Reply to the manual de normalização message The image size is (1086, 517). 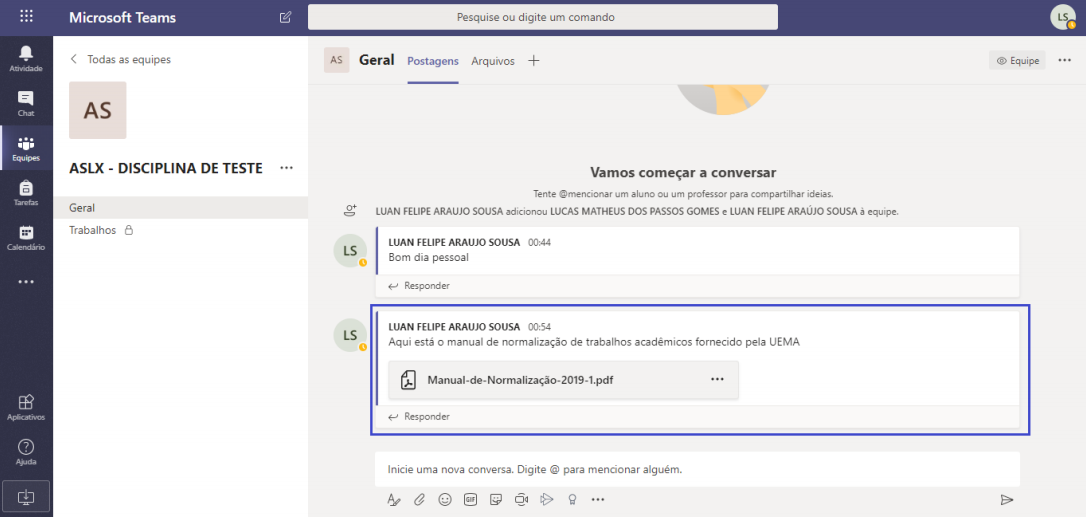[419, 417]
